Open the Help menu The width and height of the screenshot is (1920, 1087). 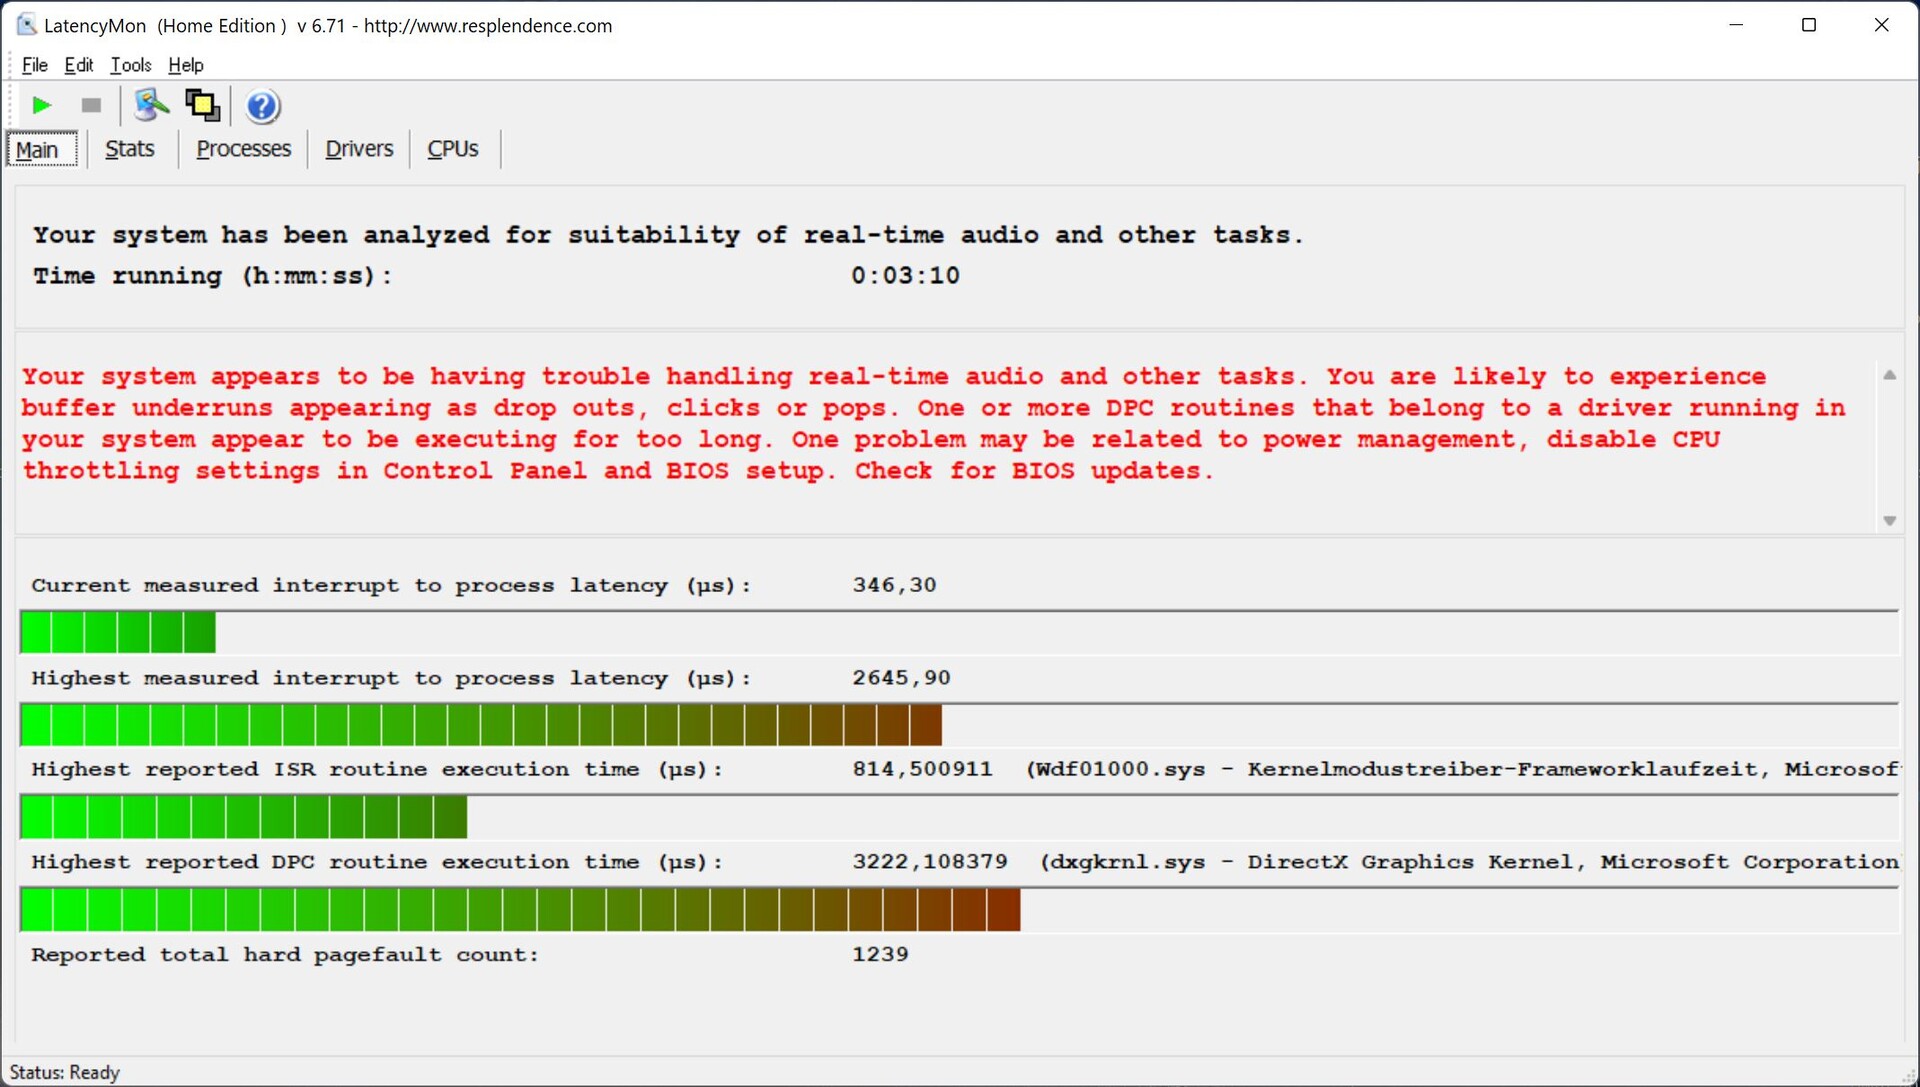tap(185, 65)
